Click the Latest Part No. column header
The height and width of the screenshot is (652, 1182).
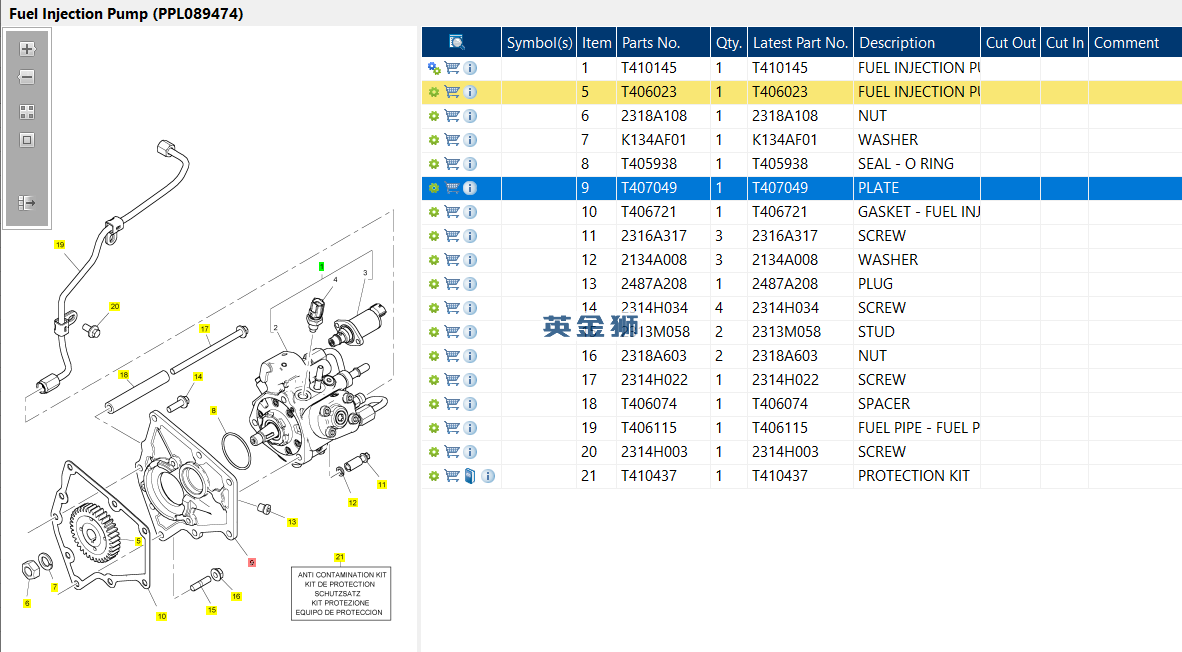pos(800,42)
